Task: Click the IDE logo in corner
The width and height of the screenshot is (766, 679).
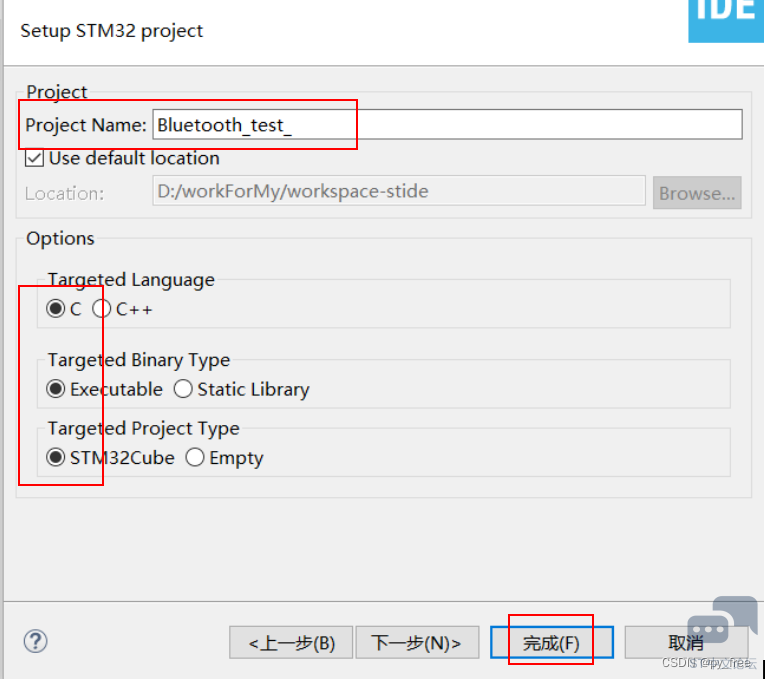Action: coord(726,21)
